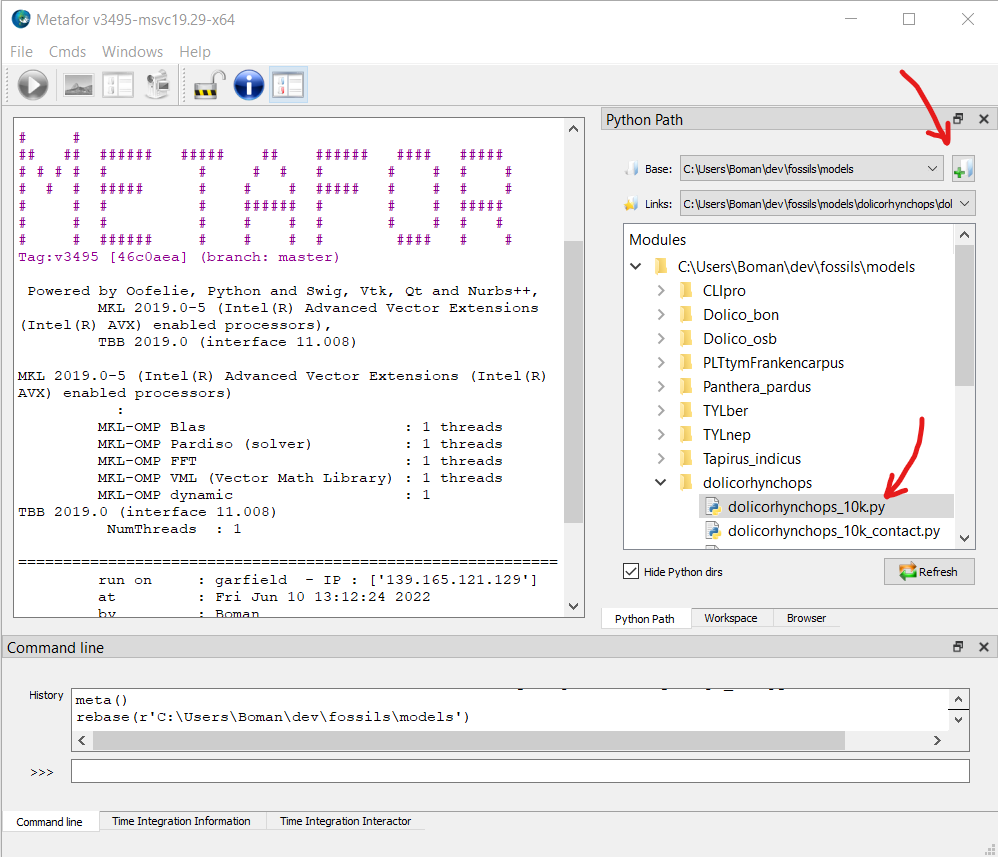Click the add base folder icon
This screenshot has height=857, width=998.
coord(962,169)
